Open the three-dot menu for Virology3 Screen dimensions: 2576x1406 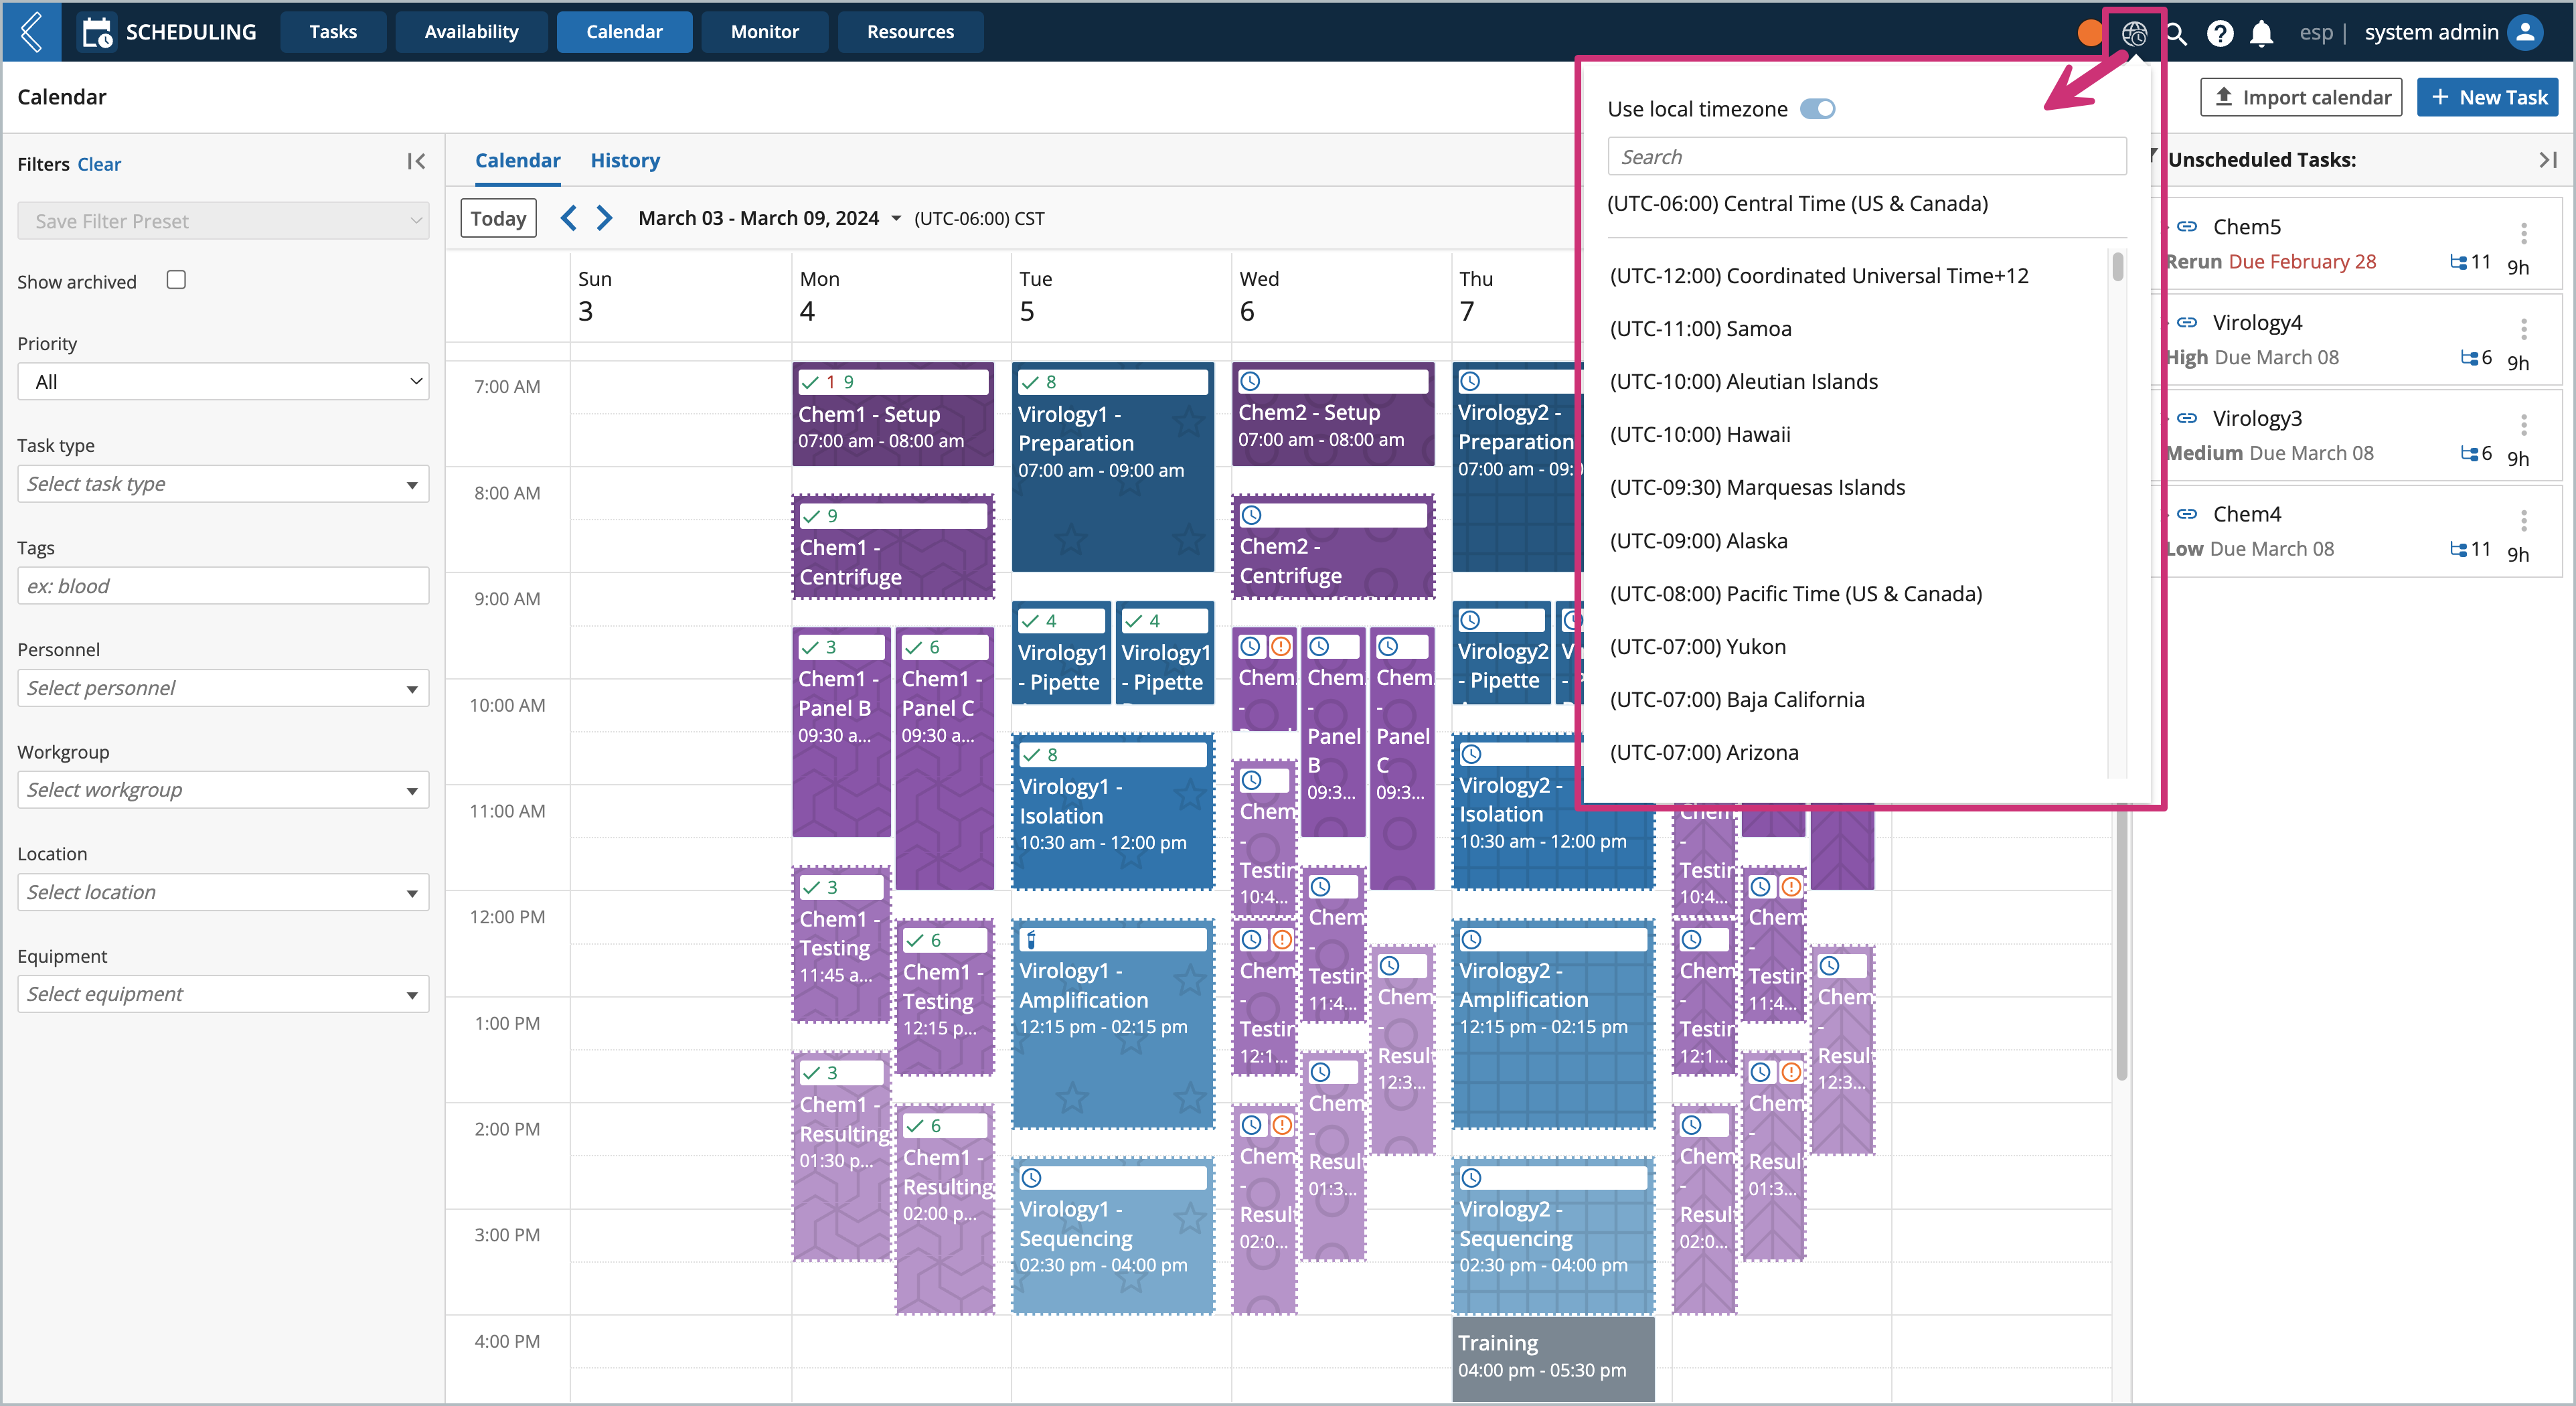(x=2524, y=425)
